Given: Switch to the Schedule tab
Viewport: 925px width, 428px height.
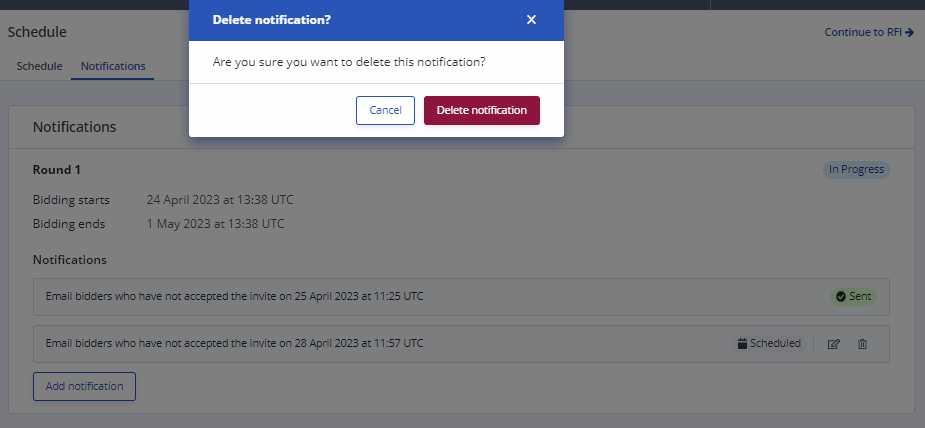Looking at the screenshot, I should pyautogui.click(x=39, y=66).
